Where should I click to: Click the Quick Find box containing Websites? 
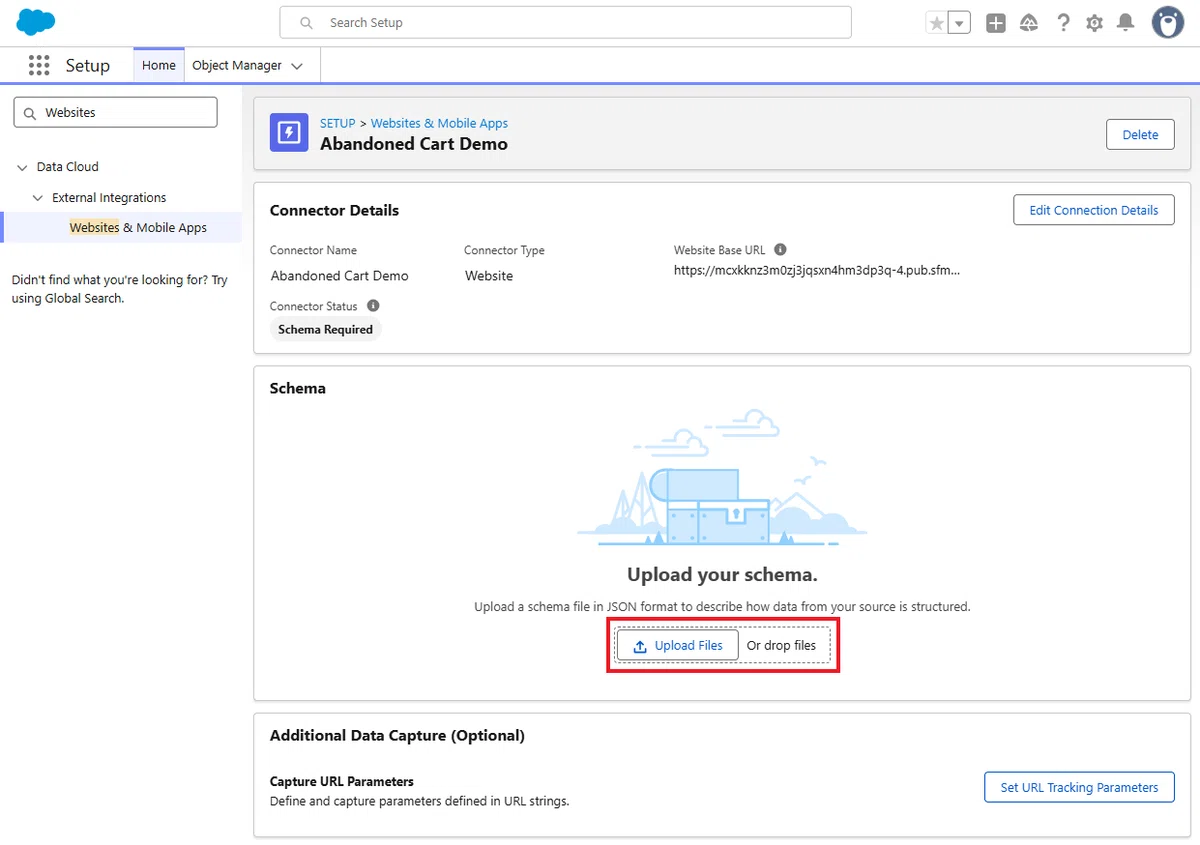115,113
